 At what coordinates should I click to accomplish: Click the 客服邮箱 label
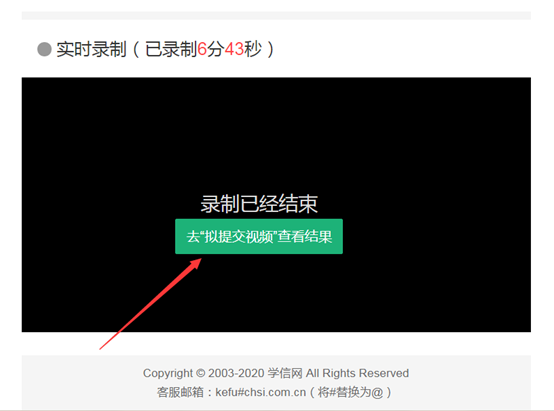180,392
